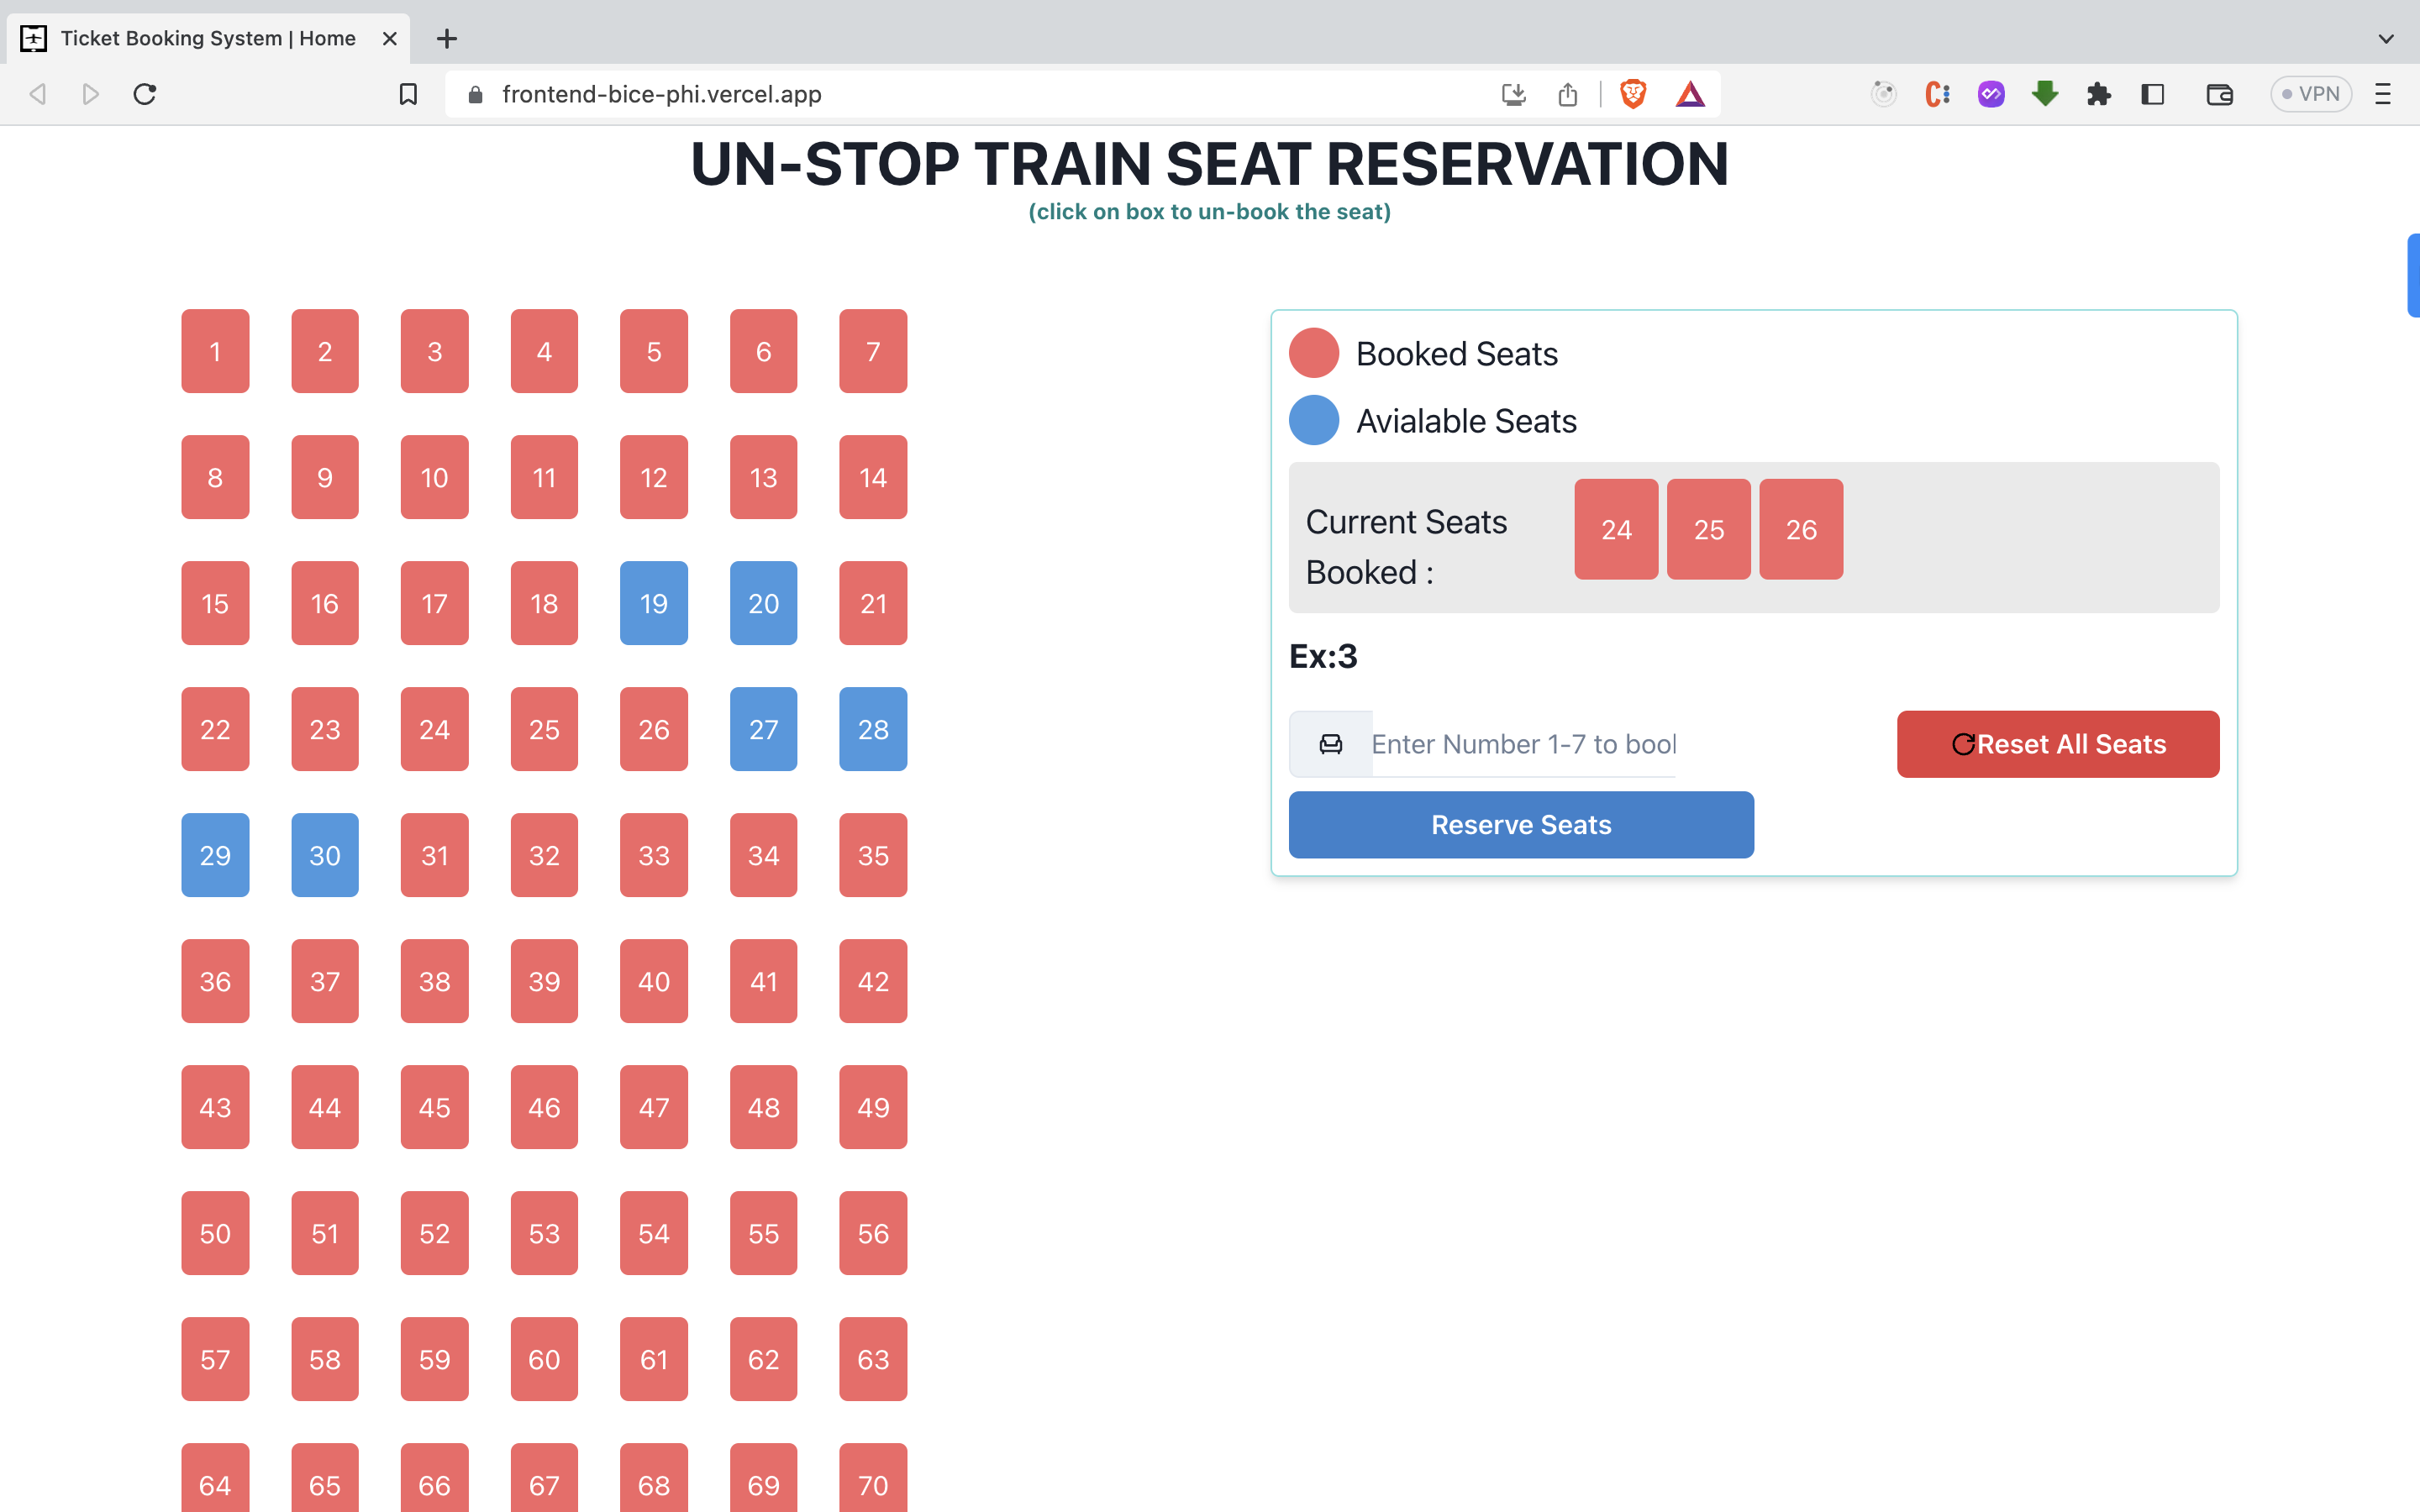Toggle the browser sidebar panel icon
Screen dimensions: 2420x1512
[2152, 93]
